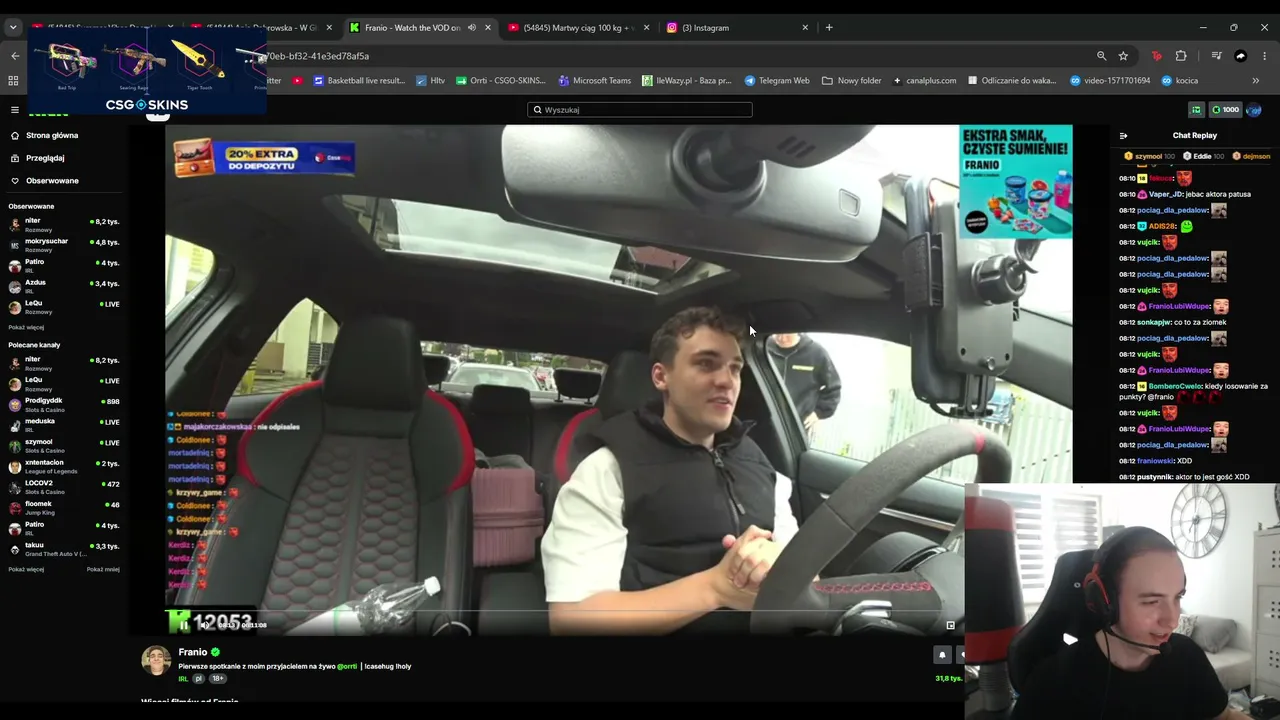Screen dimensions: 1280x720
Task: Open Chrome media controls icon
Action: click(x=1216, y=56)
